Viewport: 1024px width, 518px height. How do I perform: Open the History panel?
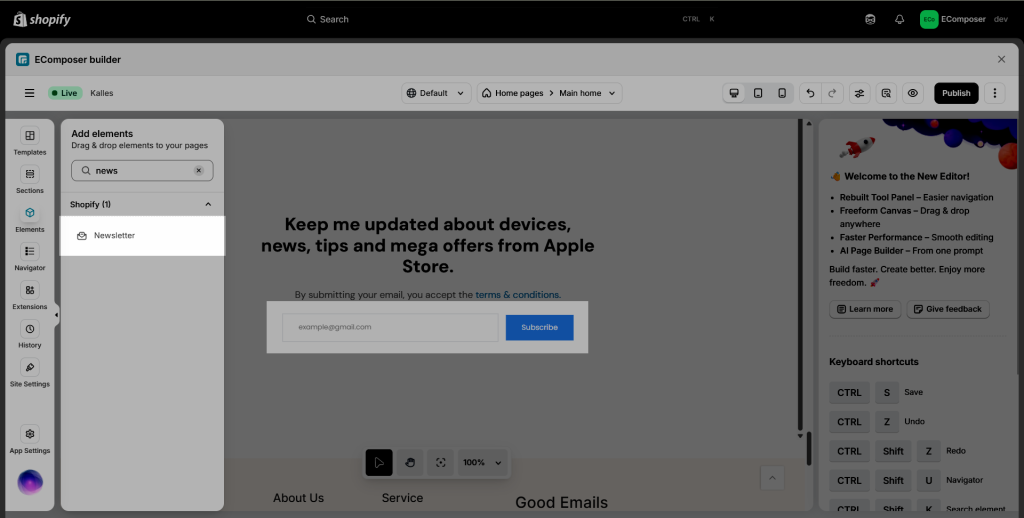click(x=30, y=334)
